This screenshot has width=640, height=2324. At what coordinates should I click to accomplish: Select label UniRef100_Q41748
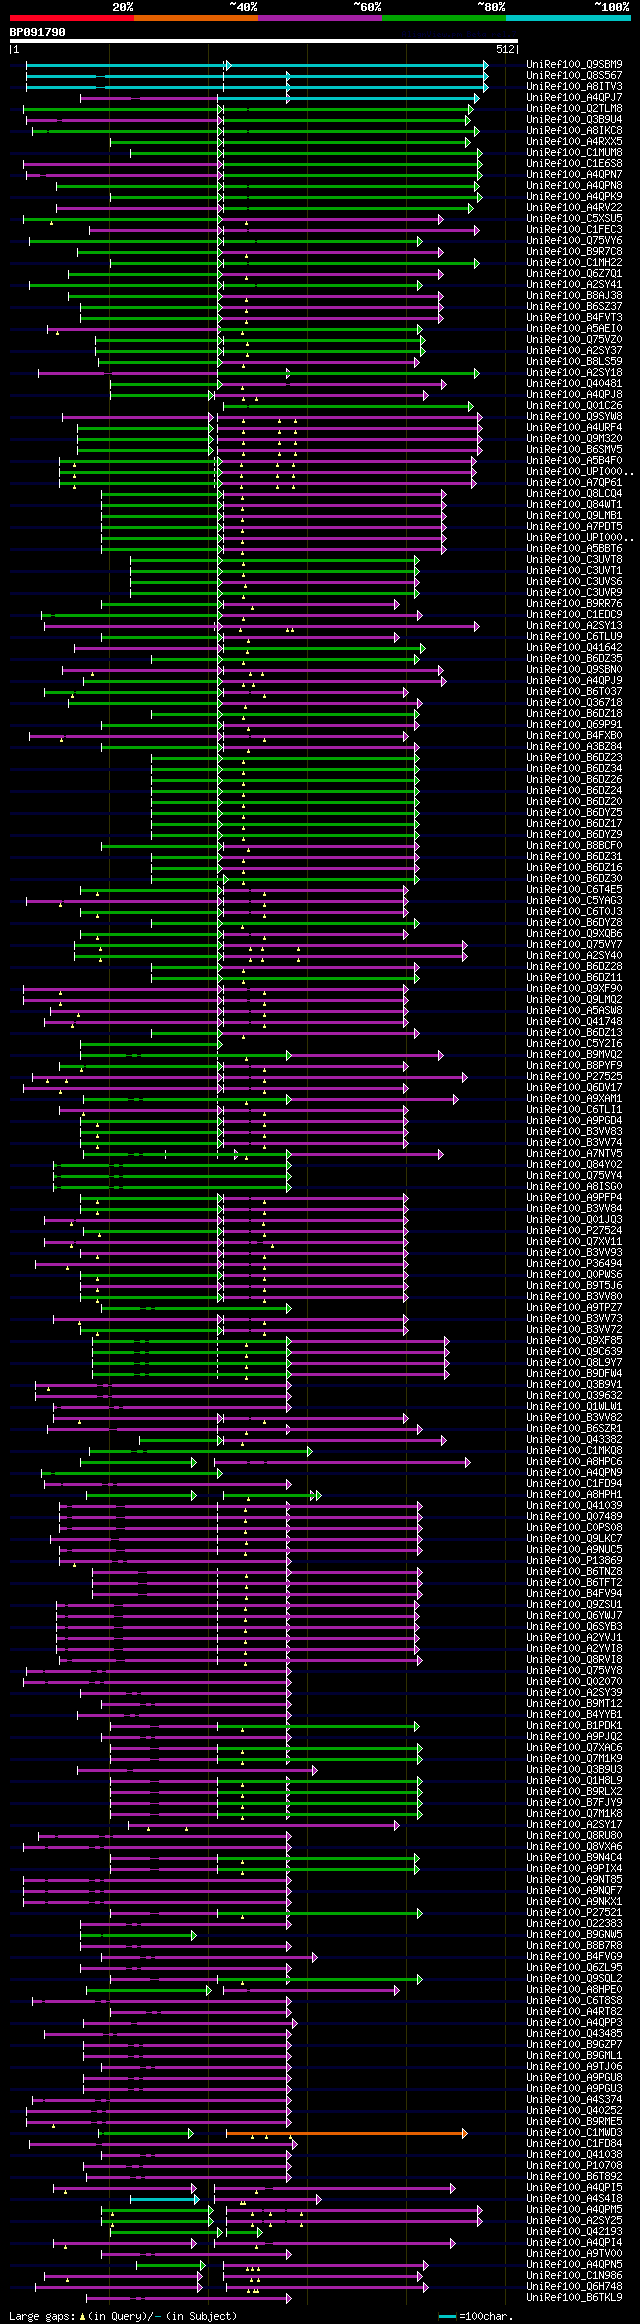click(574, 1022)
